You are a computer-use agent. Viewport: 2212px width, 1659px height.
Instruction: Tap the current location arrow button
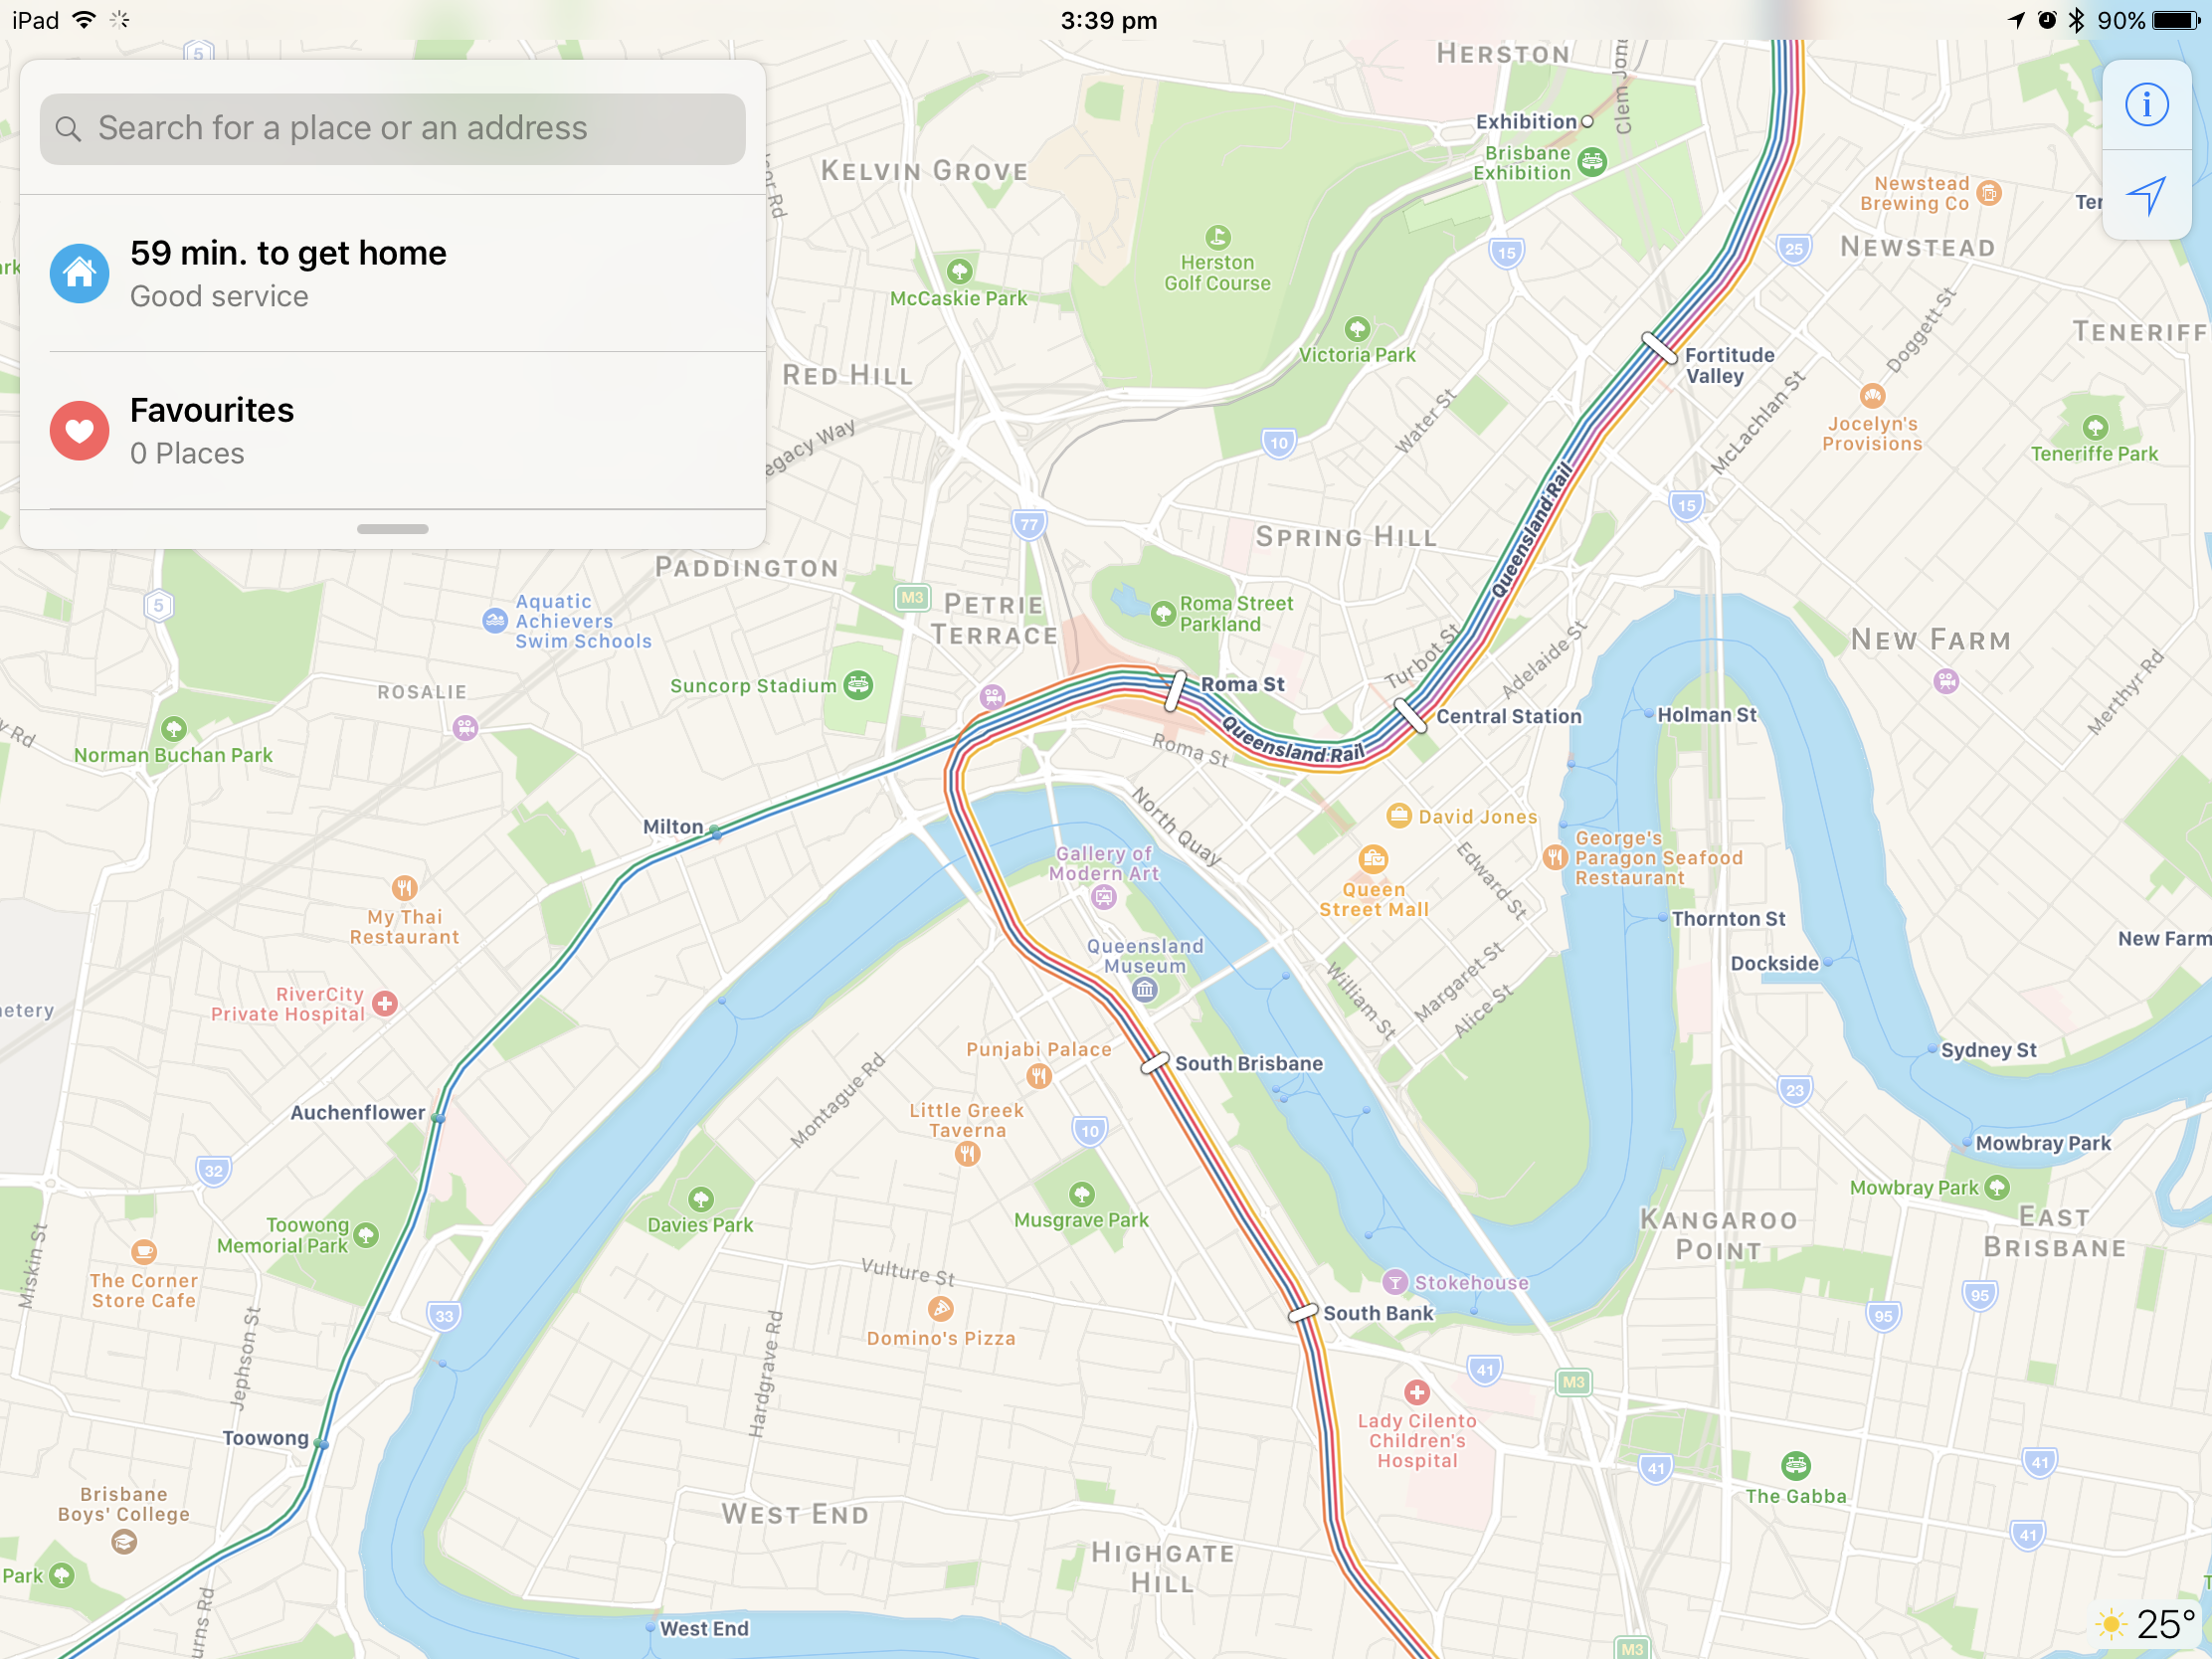coord(2147,196)
